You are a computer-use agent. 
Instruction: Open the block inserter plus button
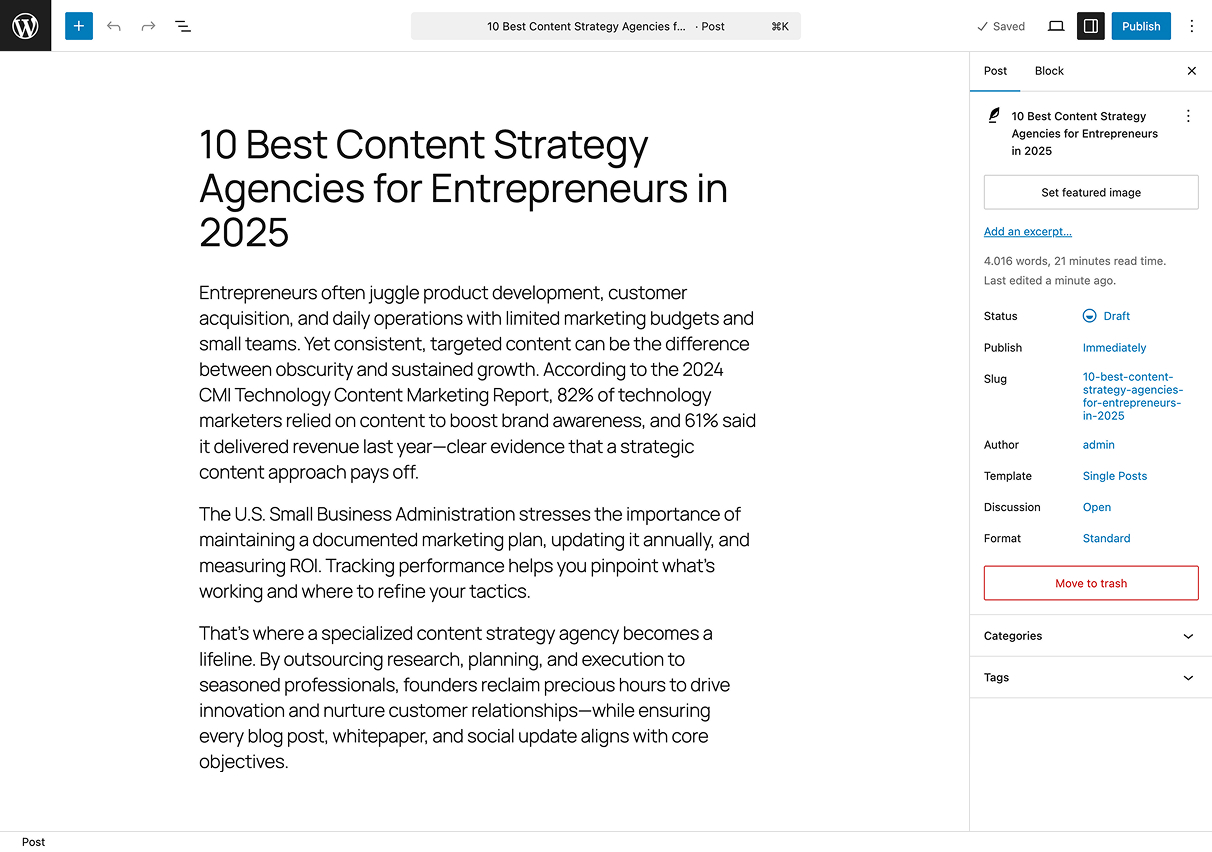click(x=79, y=26)
